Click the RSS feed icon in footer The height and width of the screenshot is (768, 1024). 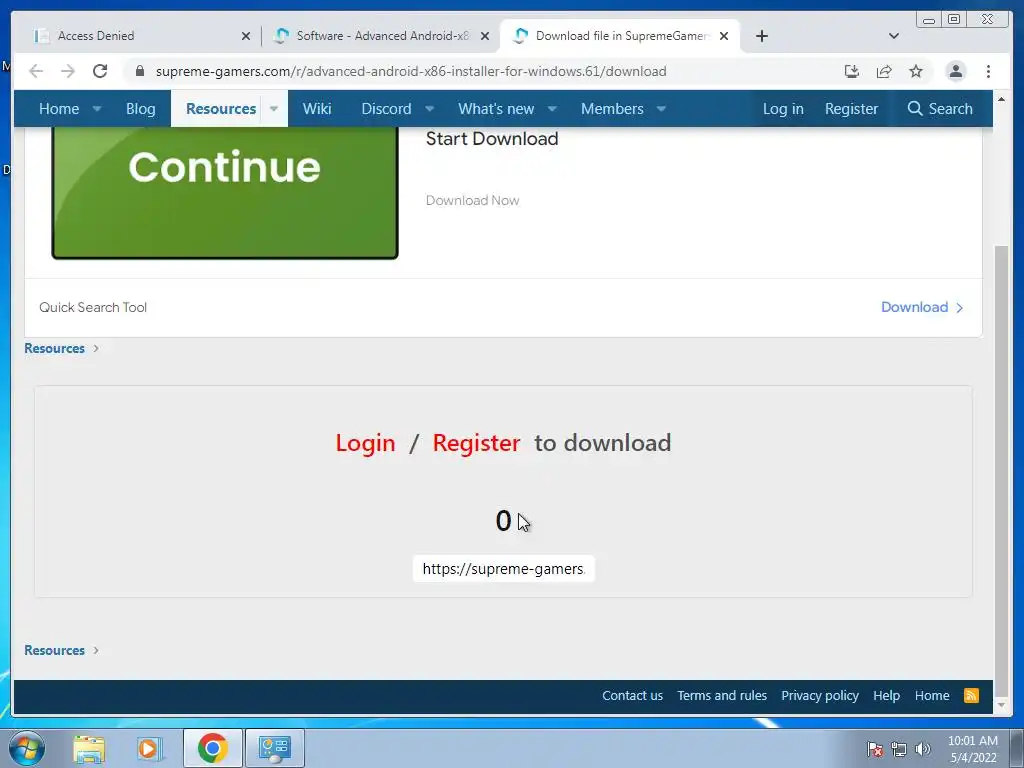point(972,696)
